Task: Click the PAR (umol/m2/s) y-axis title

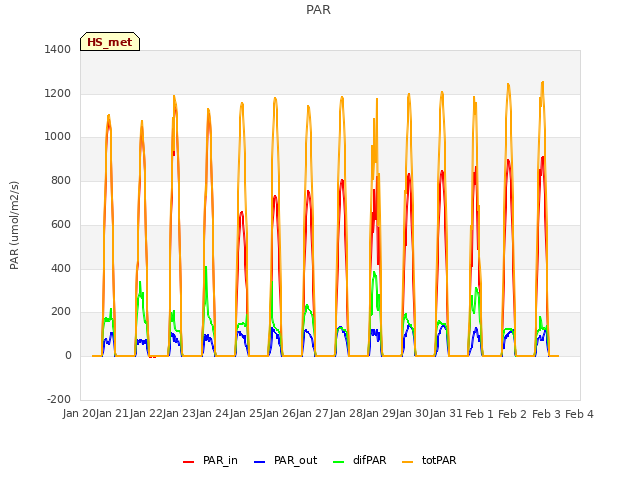Action: pos(14,225)
